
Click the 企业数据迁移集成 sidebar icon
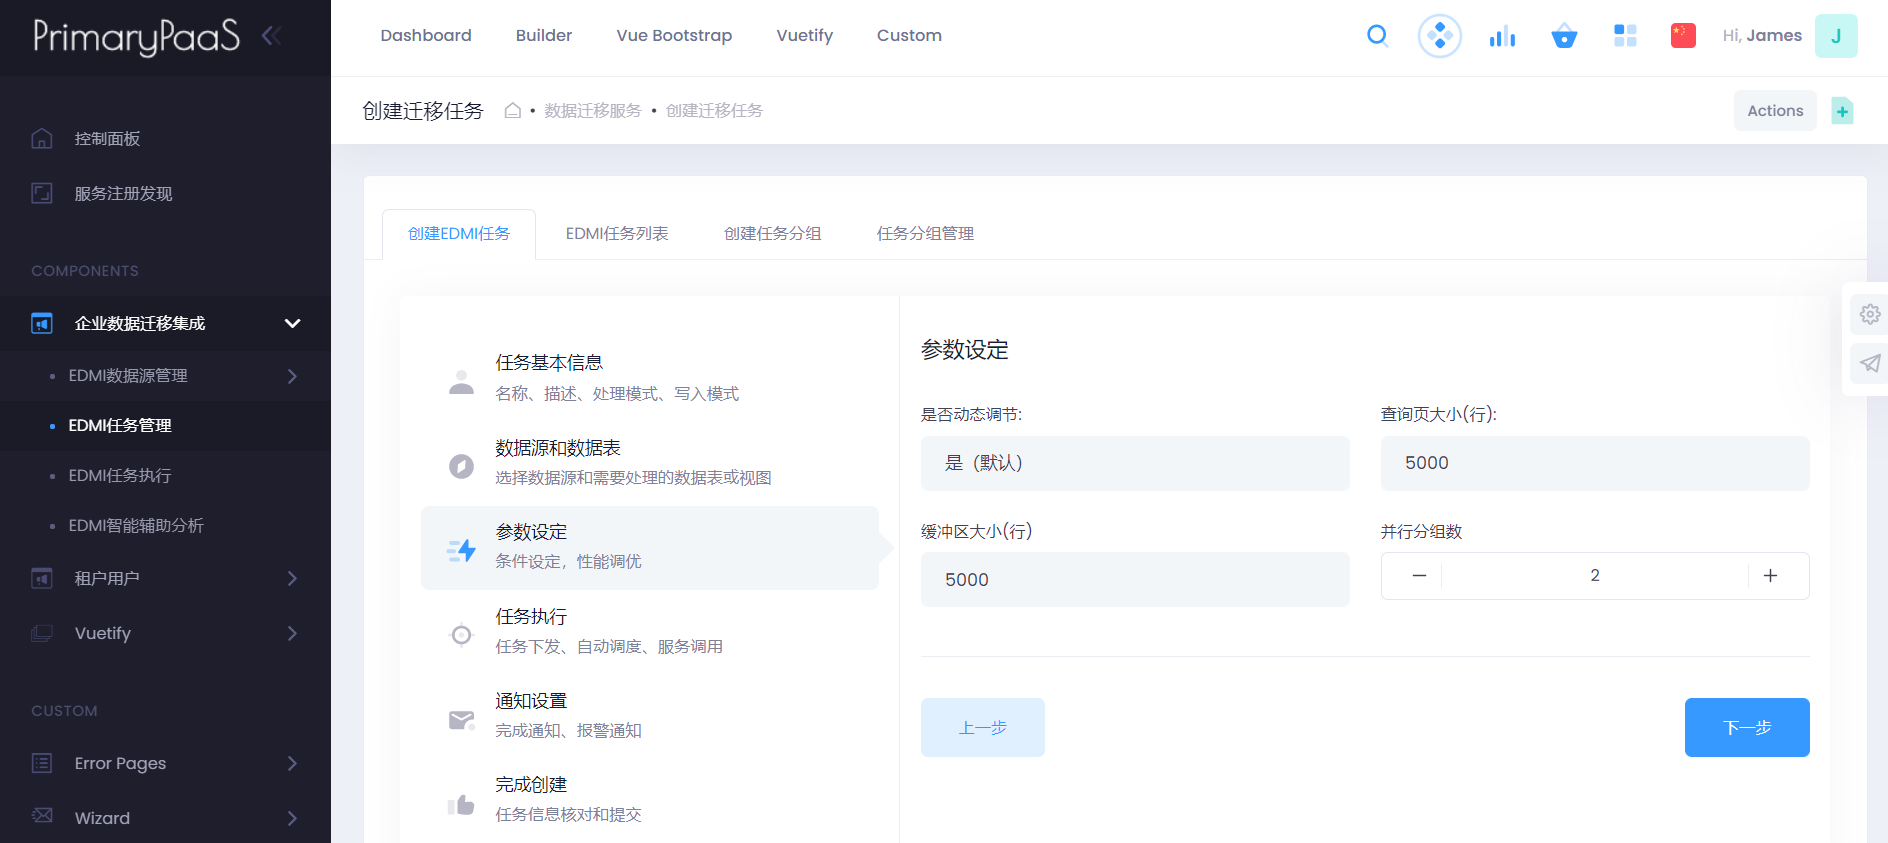coord(42,323)
